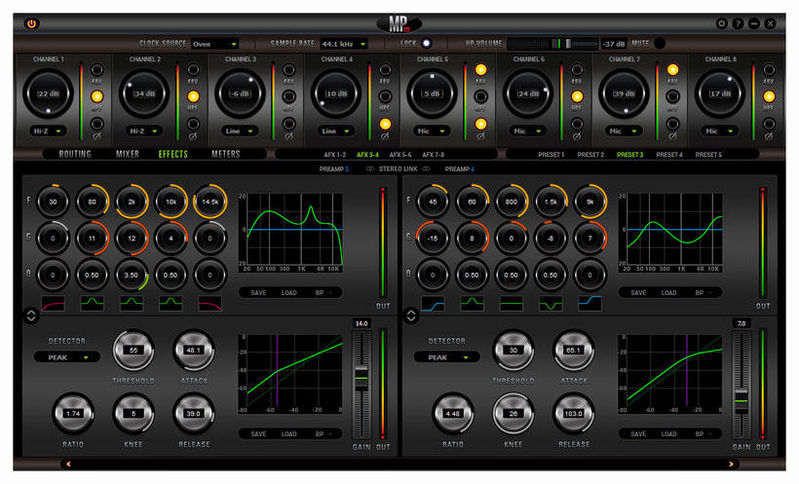The image size is (799, 484).
Task: Select the flat-line band shape in Preamp 4 EQ
Action: (x=511, y=304)
